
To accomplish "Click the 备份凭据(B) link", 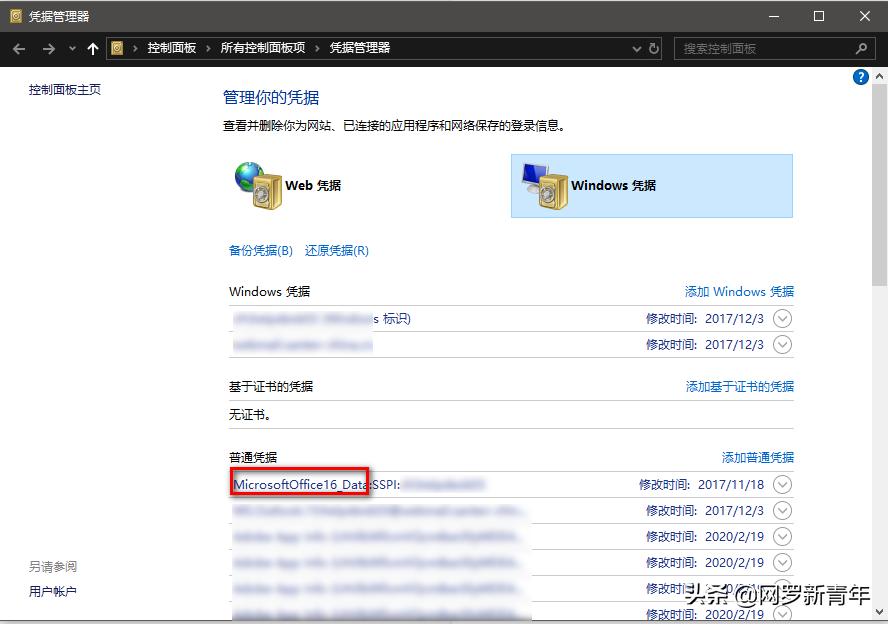I will tap(260, 250).
